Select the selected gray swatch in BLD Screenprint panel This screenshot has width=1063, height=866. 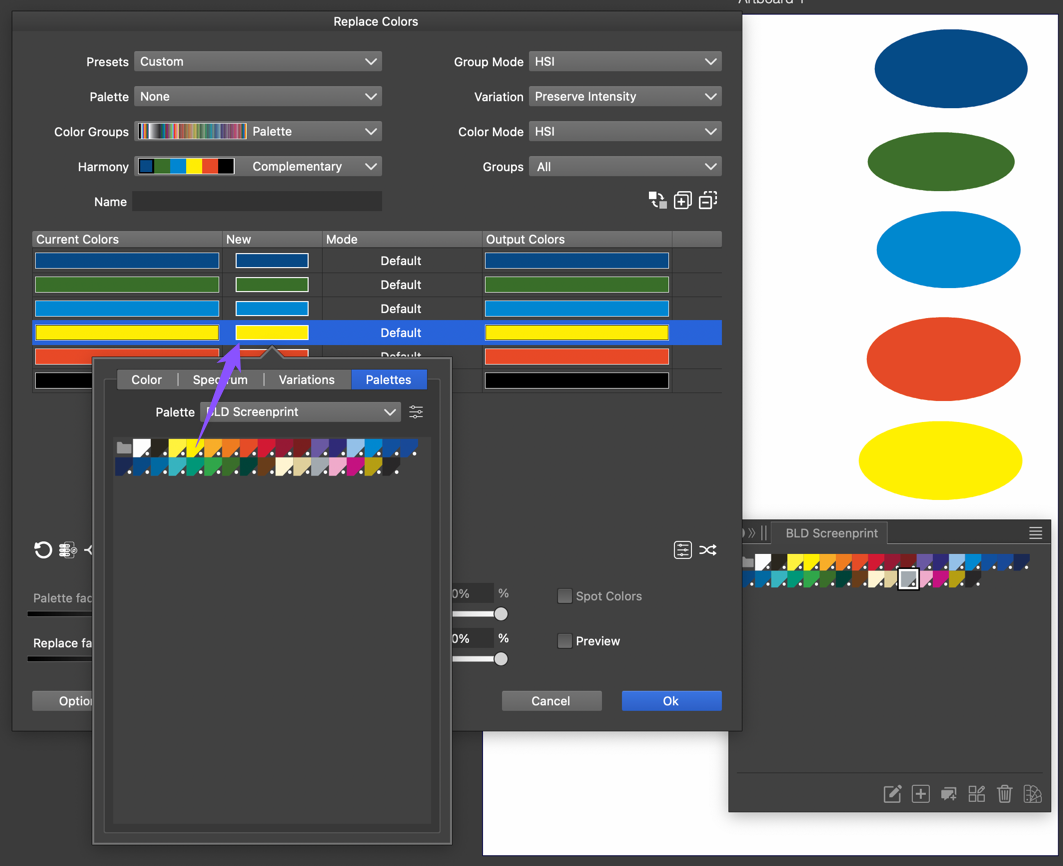pos(908,579)
